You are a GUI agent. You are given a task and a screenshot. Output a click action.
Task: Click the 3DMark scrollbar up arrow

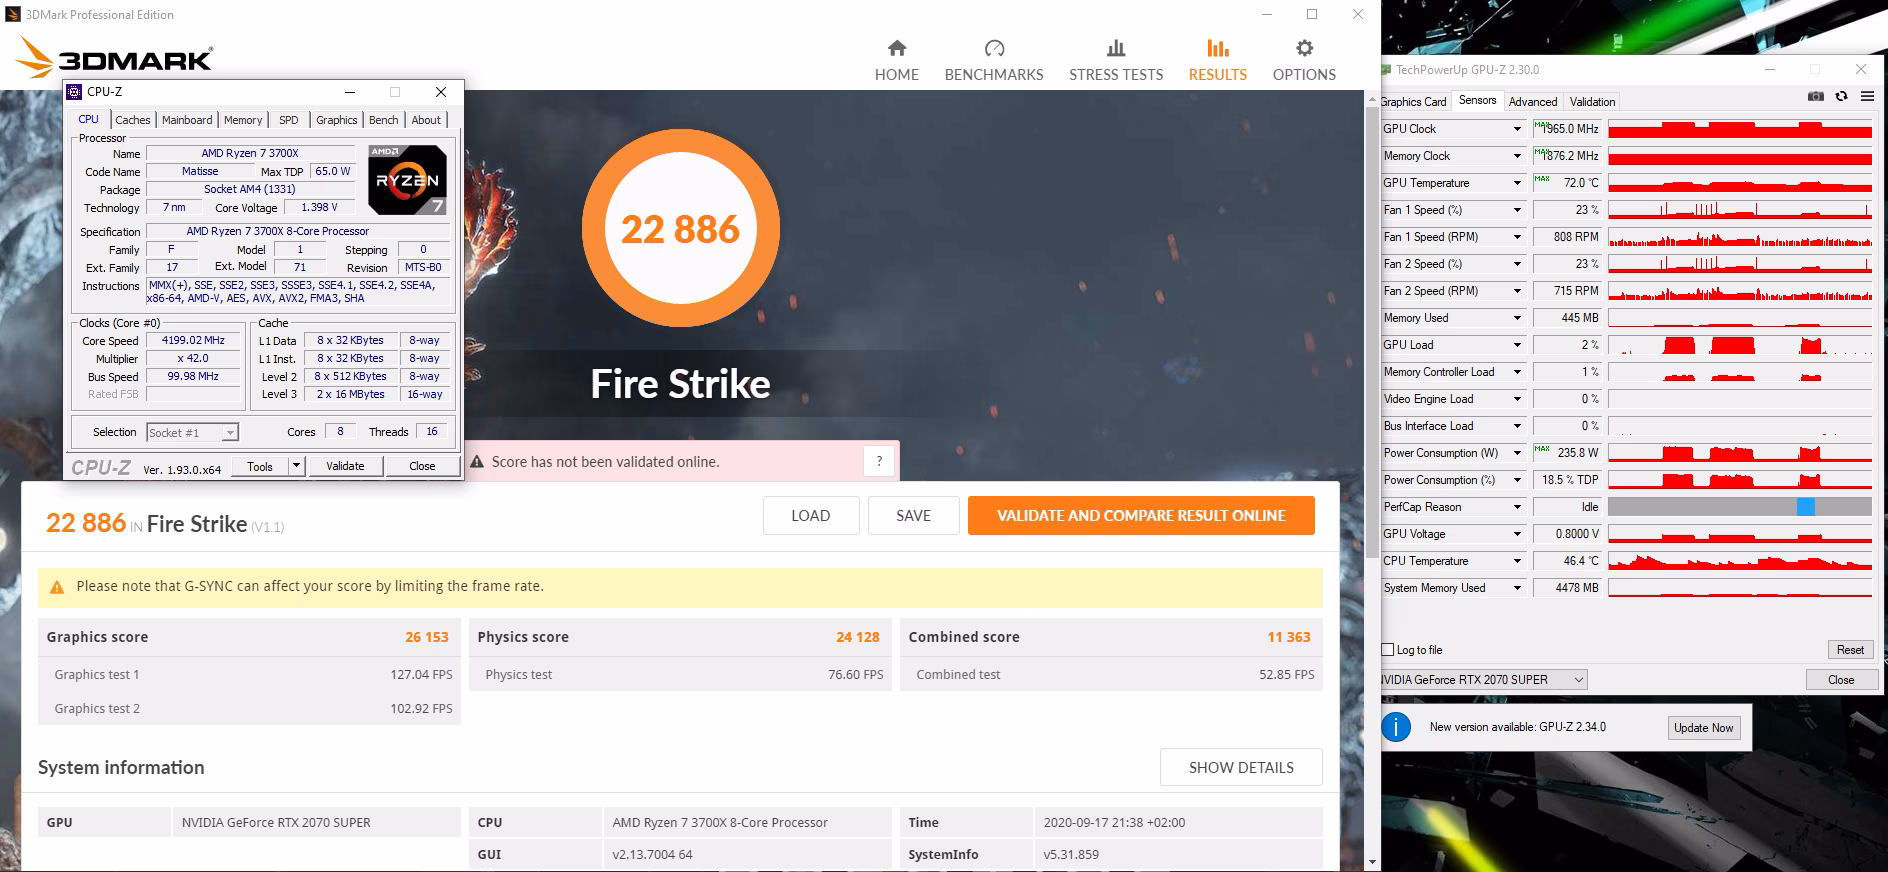[1372, 100]
